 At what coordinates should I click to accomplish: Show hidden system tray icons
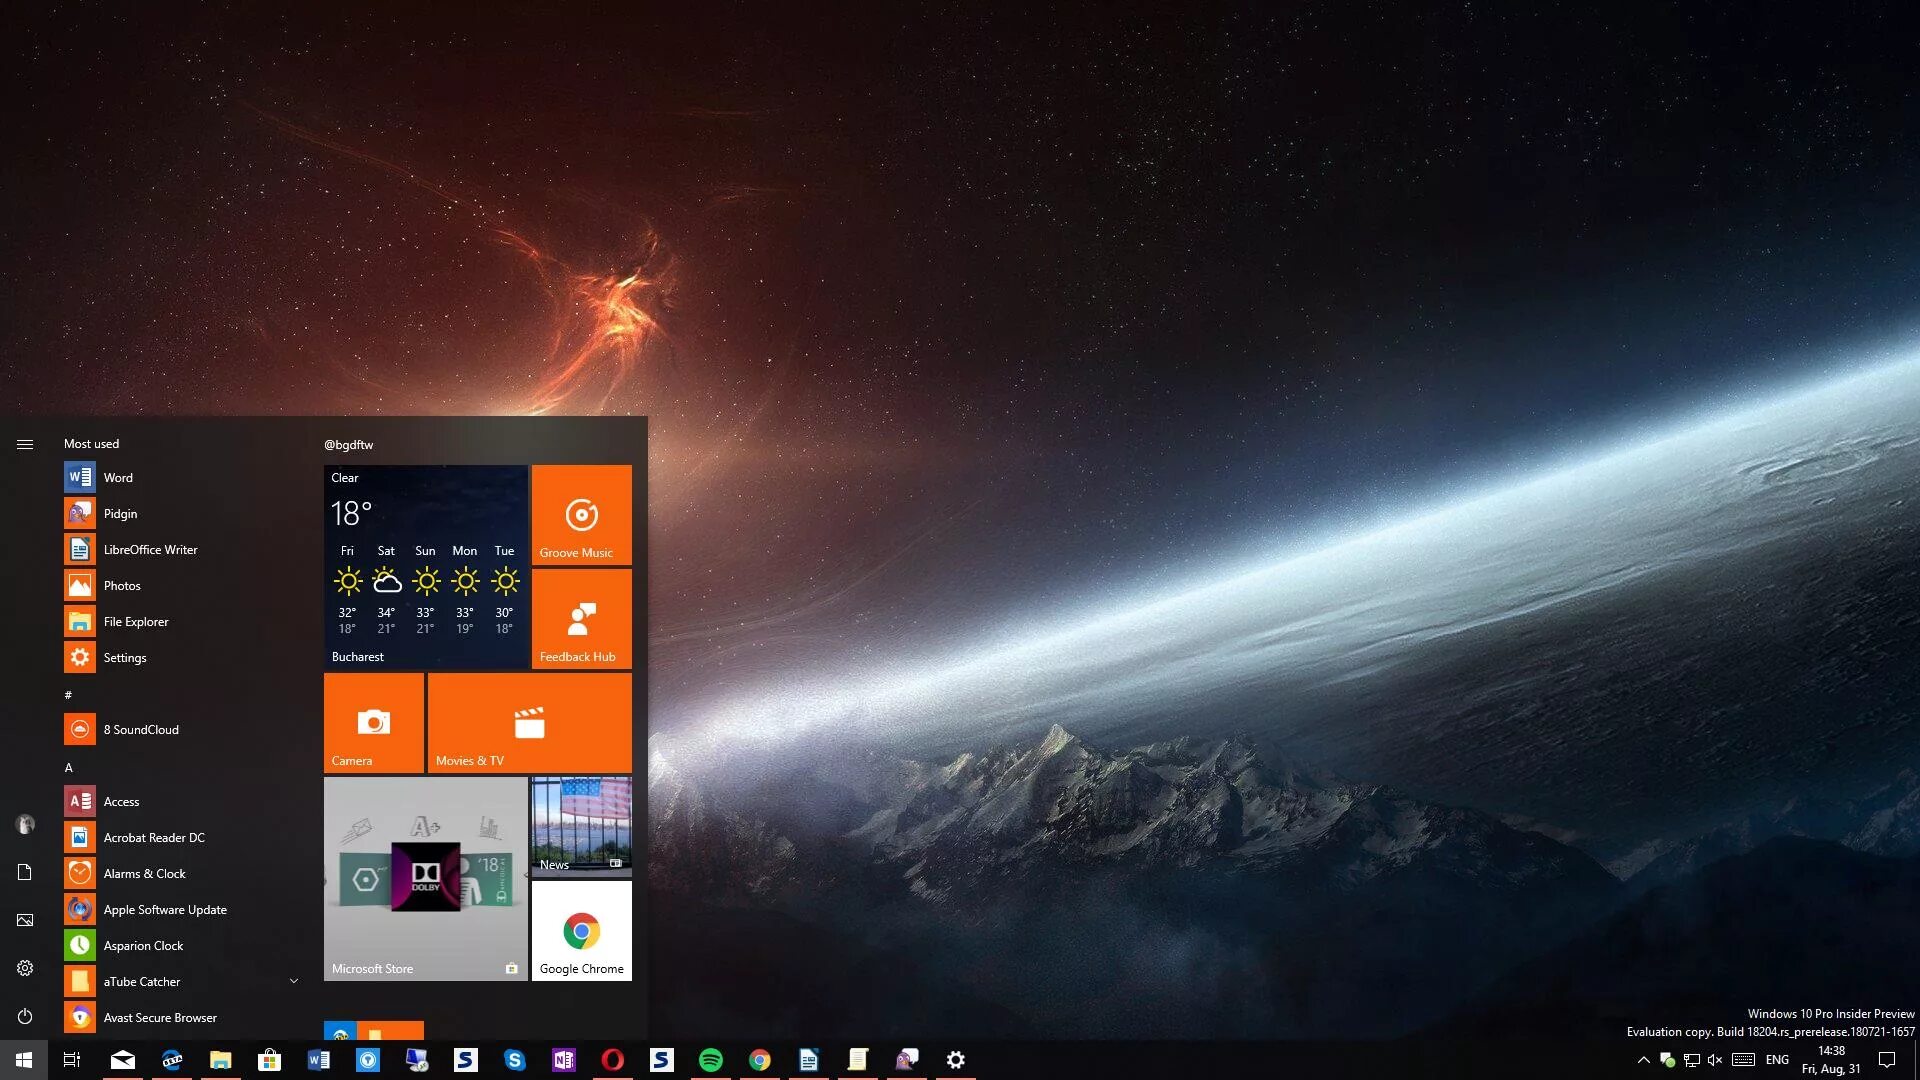(1643, 1060)
